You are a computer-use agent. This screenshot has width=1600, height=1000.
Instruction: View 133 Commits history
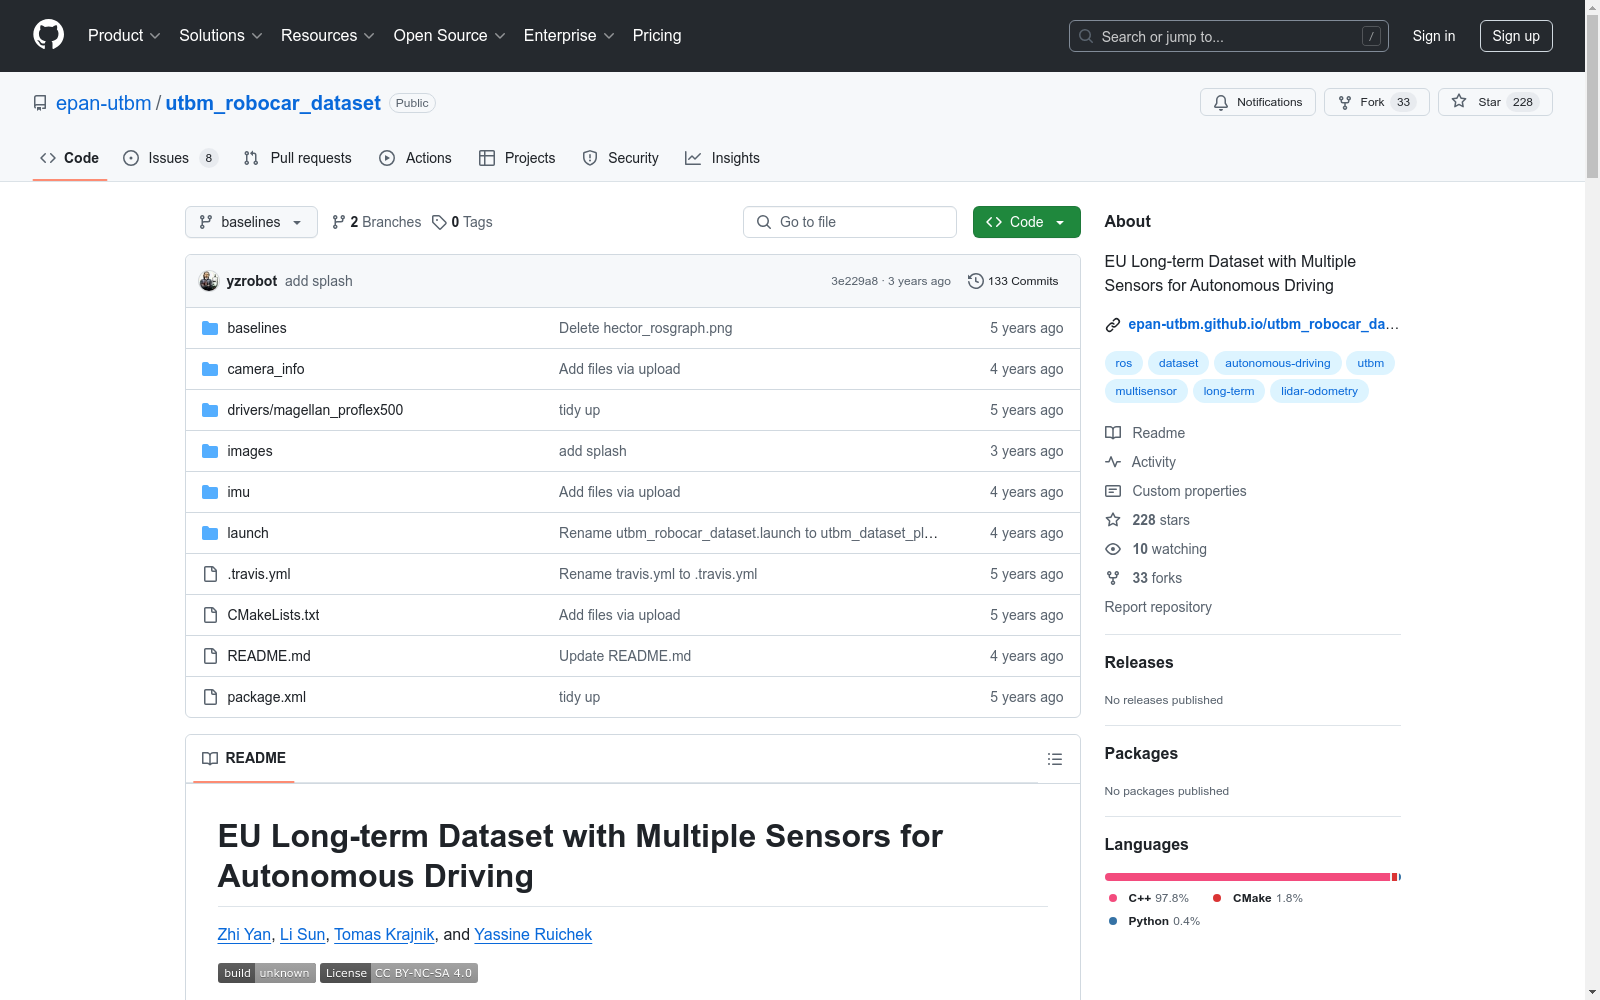pos(1013,281)
